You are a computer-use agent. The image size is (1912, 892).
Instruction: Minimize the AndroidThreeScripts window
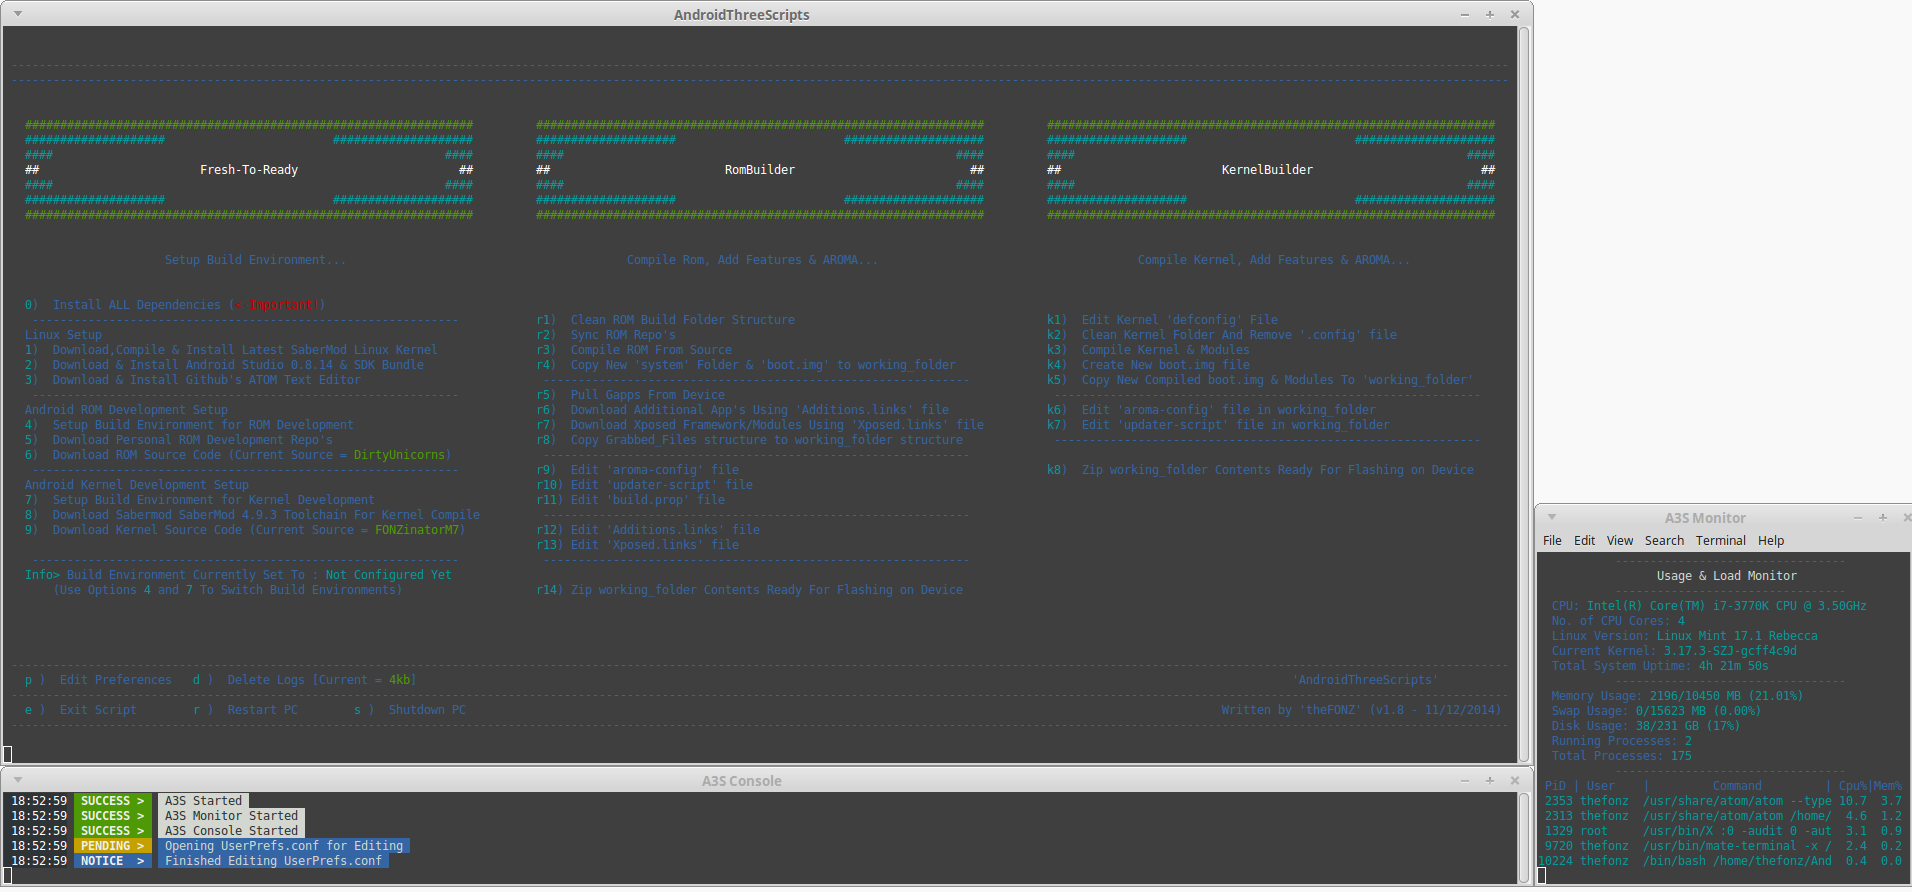1465,14
